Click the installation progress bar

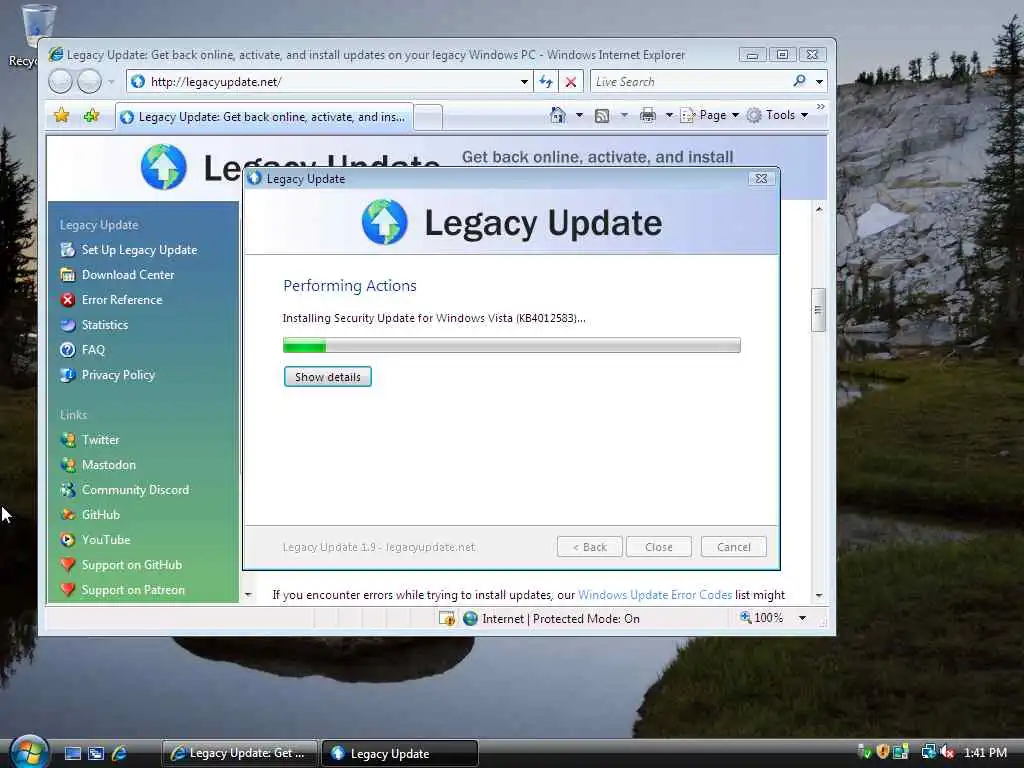[x=512, y=345]
